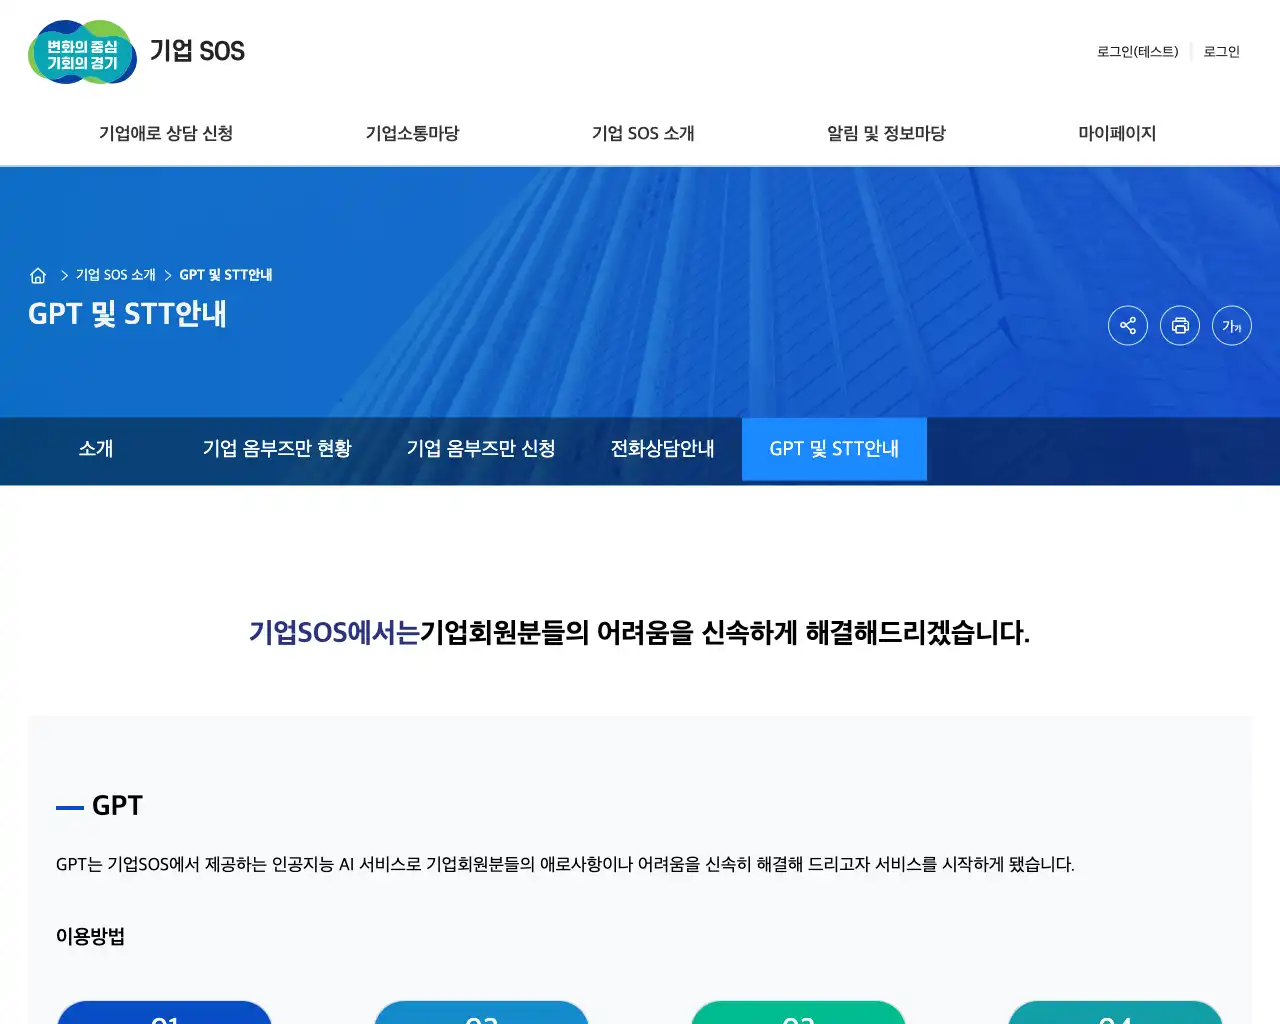Click the Gyeonggi province logo
Image resolution: width=1280 pixels, height=1024 pixels.
point(82,52)
